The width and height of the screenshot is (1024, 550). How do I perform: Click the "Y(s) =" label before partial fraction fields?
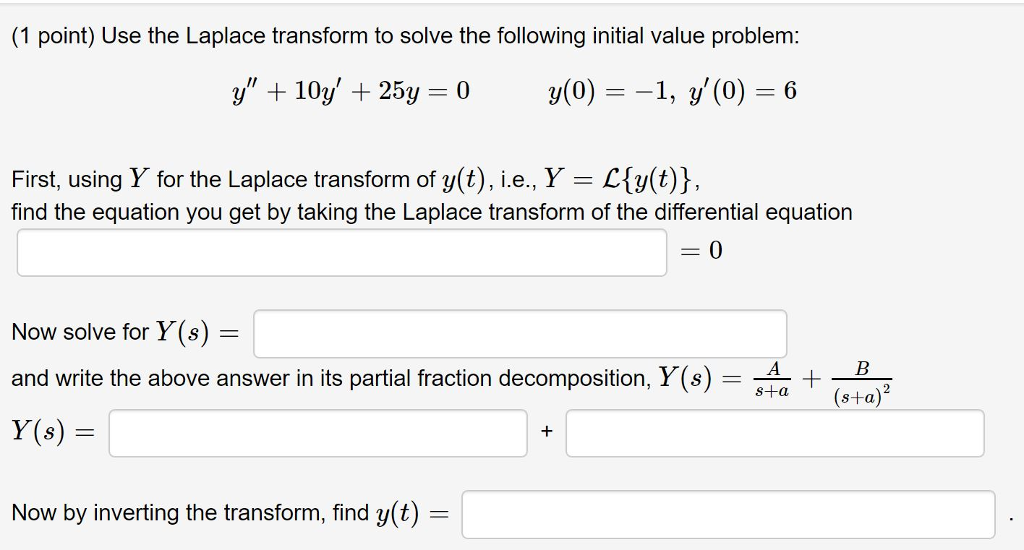pos(53,432)
